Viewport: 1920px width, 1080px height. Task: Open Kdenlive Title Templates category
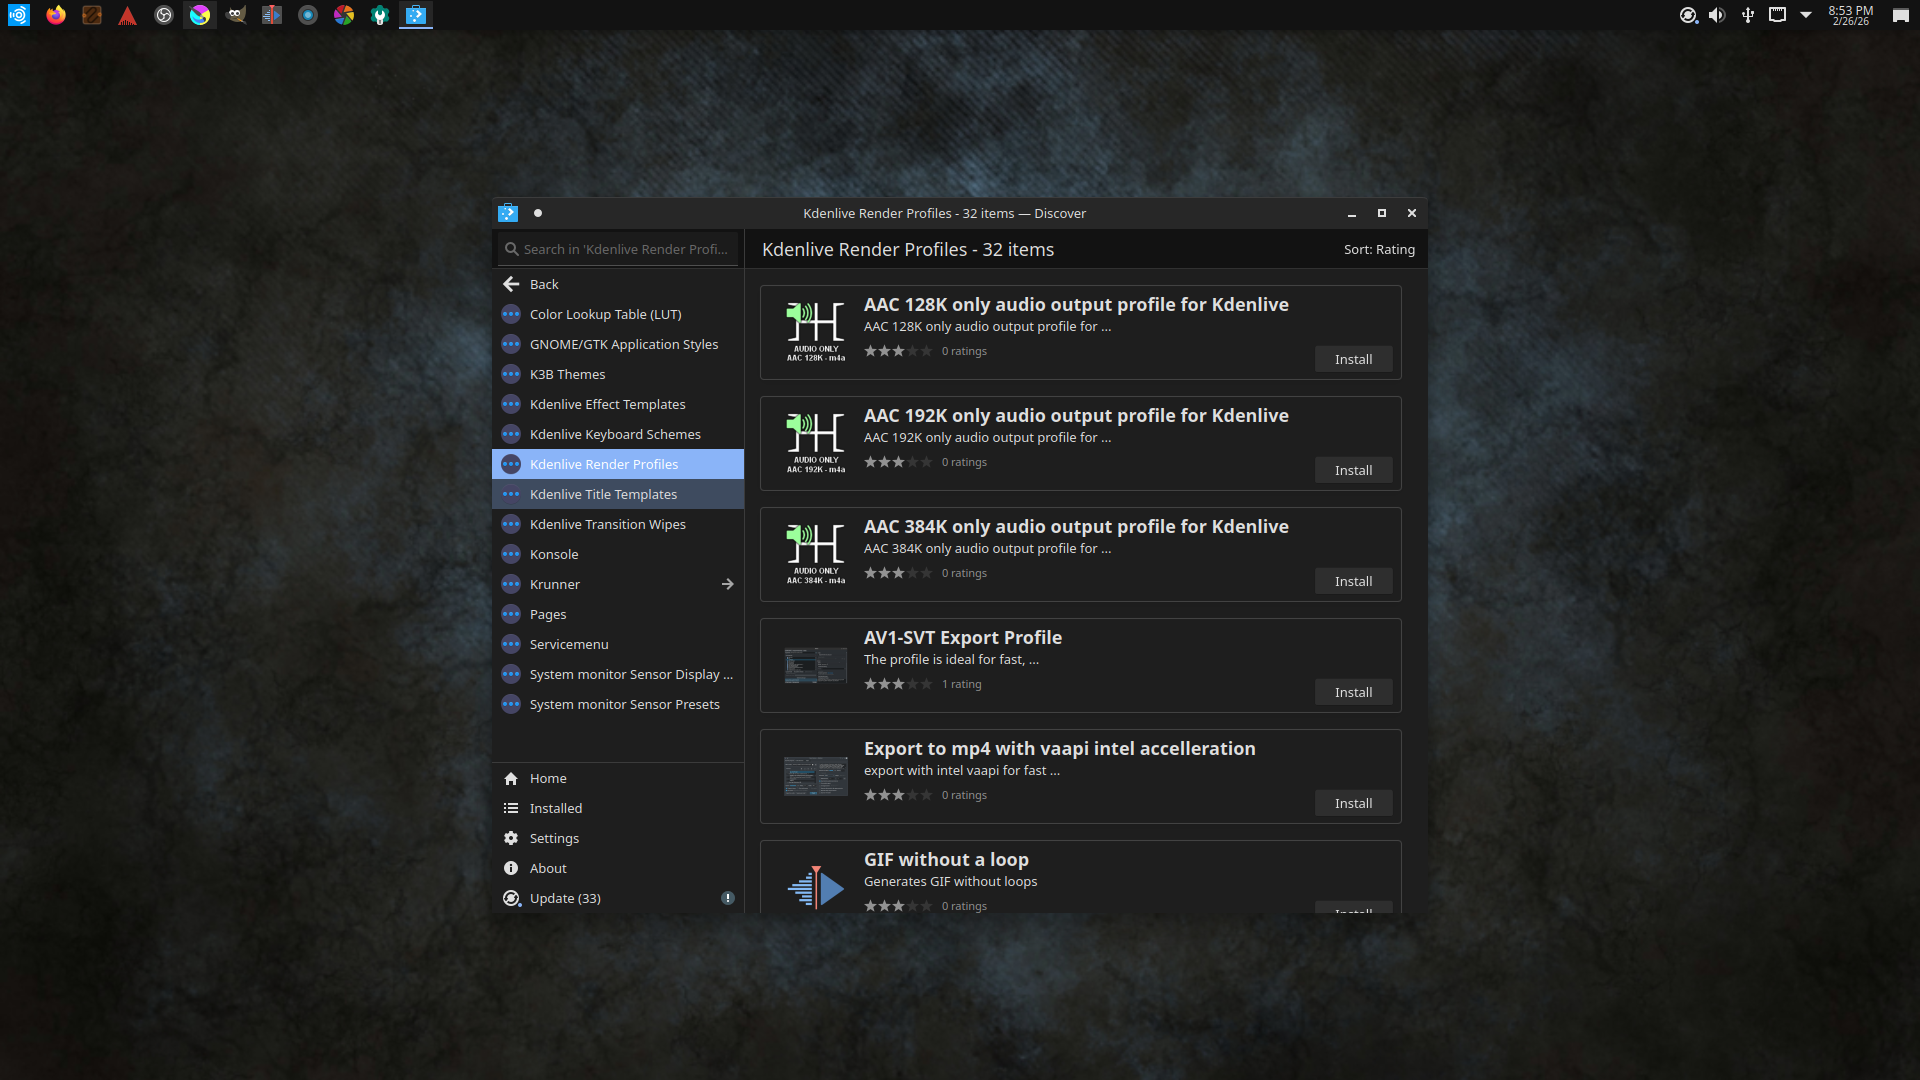(x=618, y=494)
